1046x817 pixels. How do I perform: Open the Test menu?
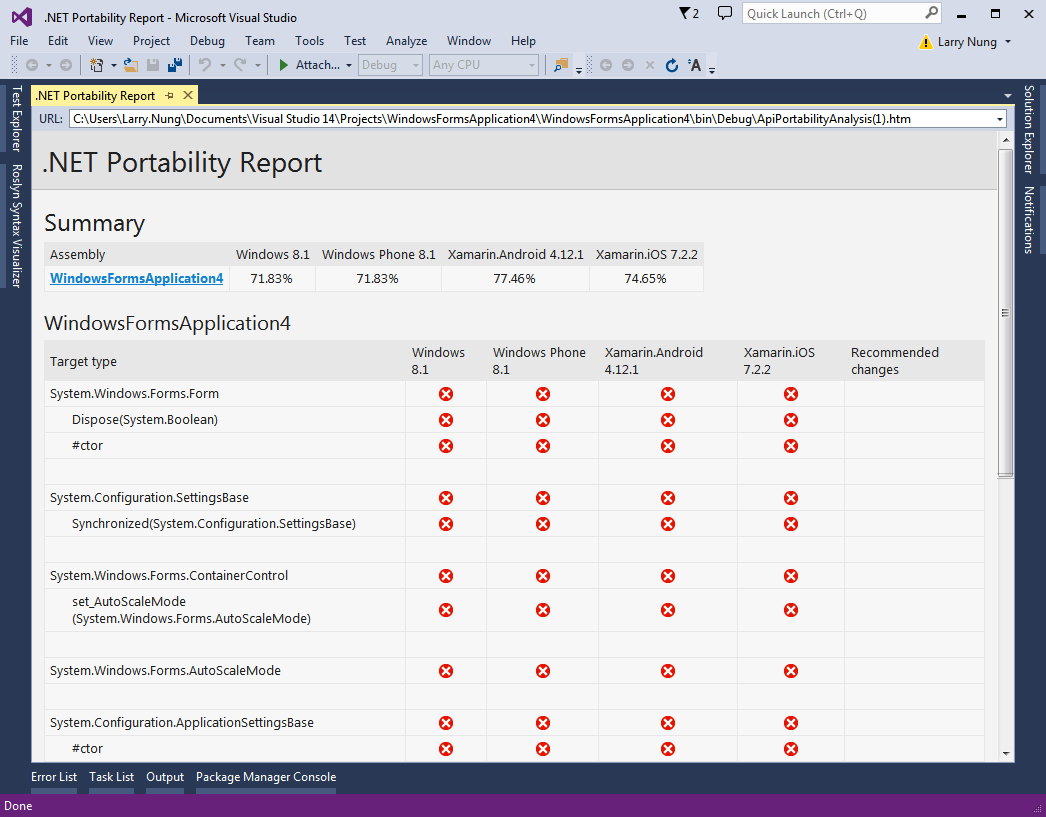[355, 41]
